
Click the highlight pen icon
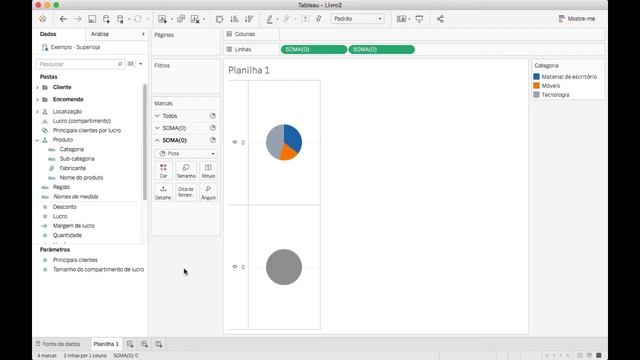pos(270,19)
